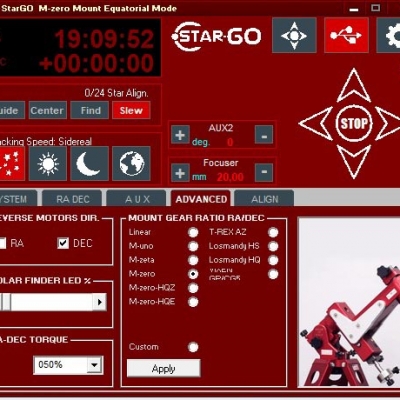400x400 pixels.
Task: Click the Star-GO logo
Action: click(217, 36)
